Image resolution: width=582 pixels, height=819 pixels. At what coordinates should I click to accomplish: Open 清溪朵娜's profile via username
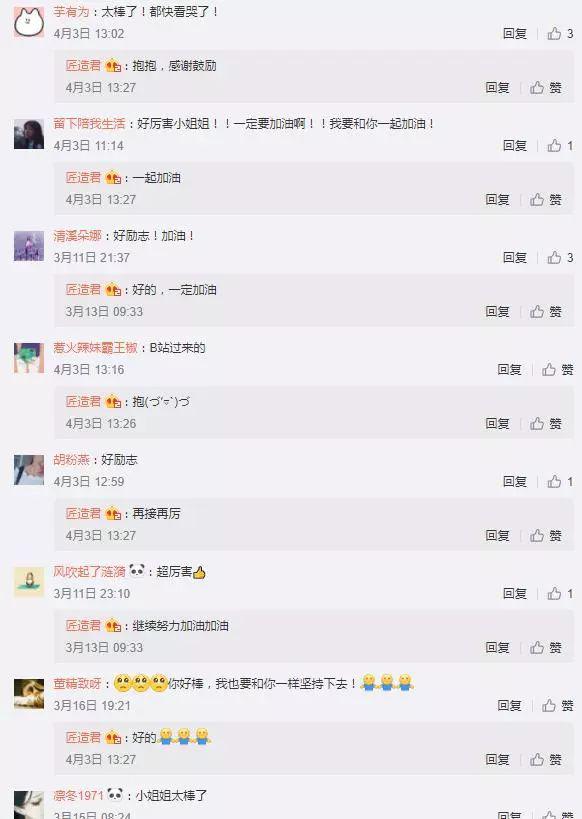pos(77,236)
